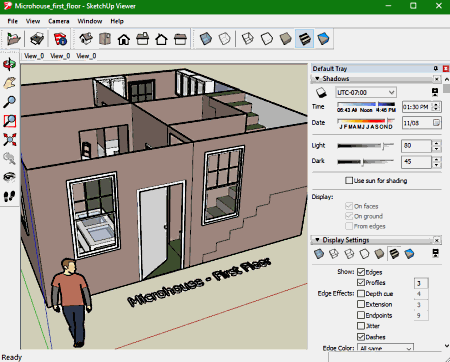
Task: Activate the Look Around eye tool
Action: pos(9,177)
